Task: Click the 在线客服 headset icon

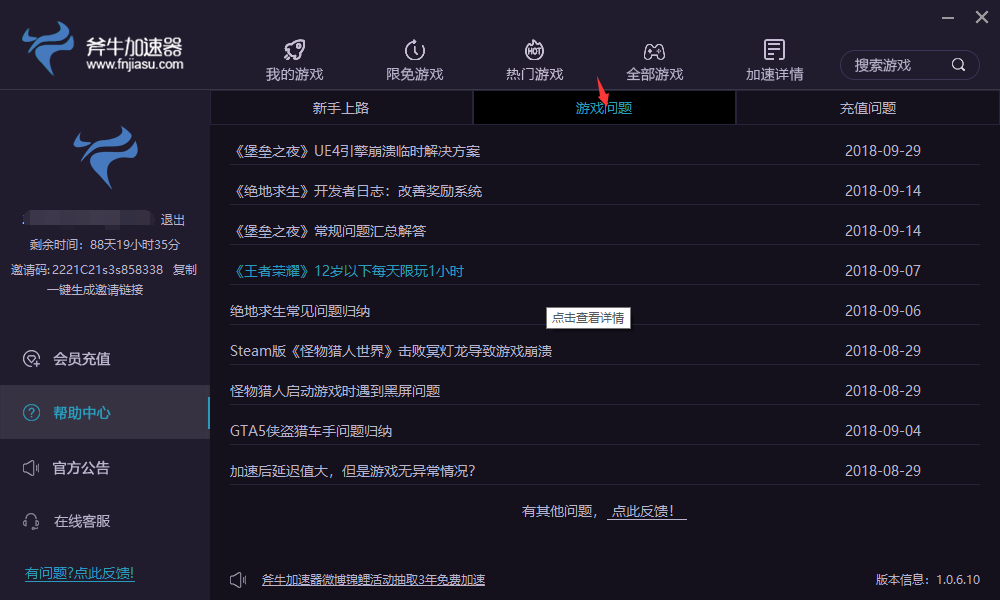Action: (x=31, y=522)
